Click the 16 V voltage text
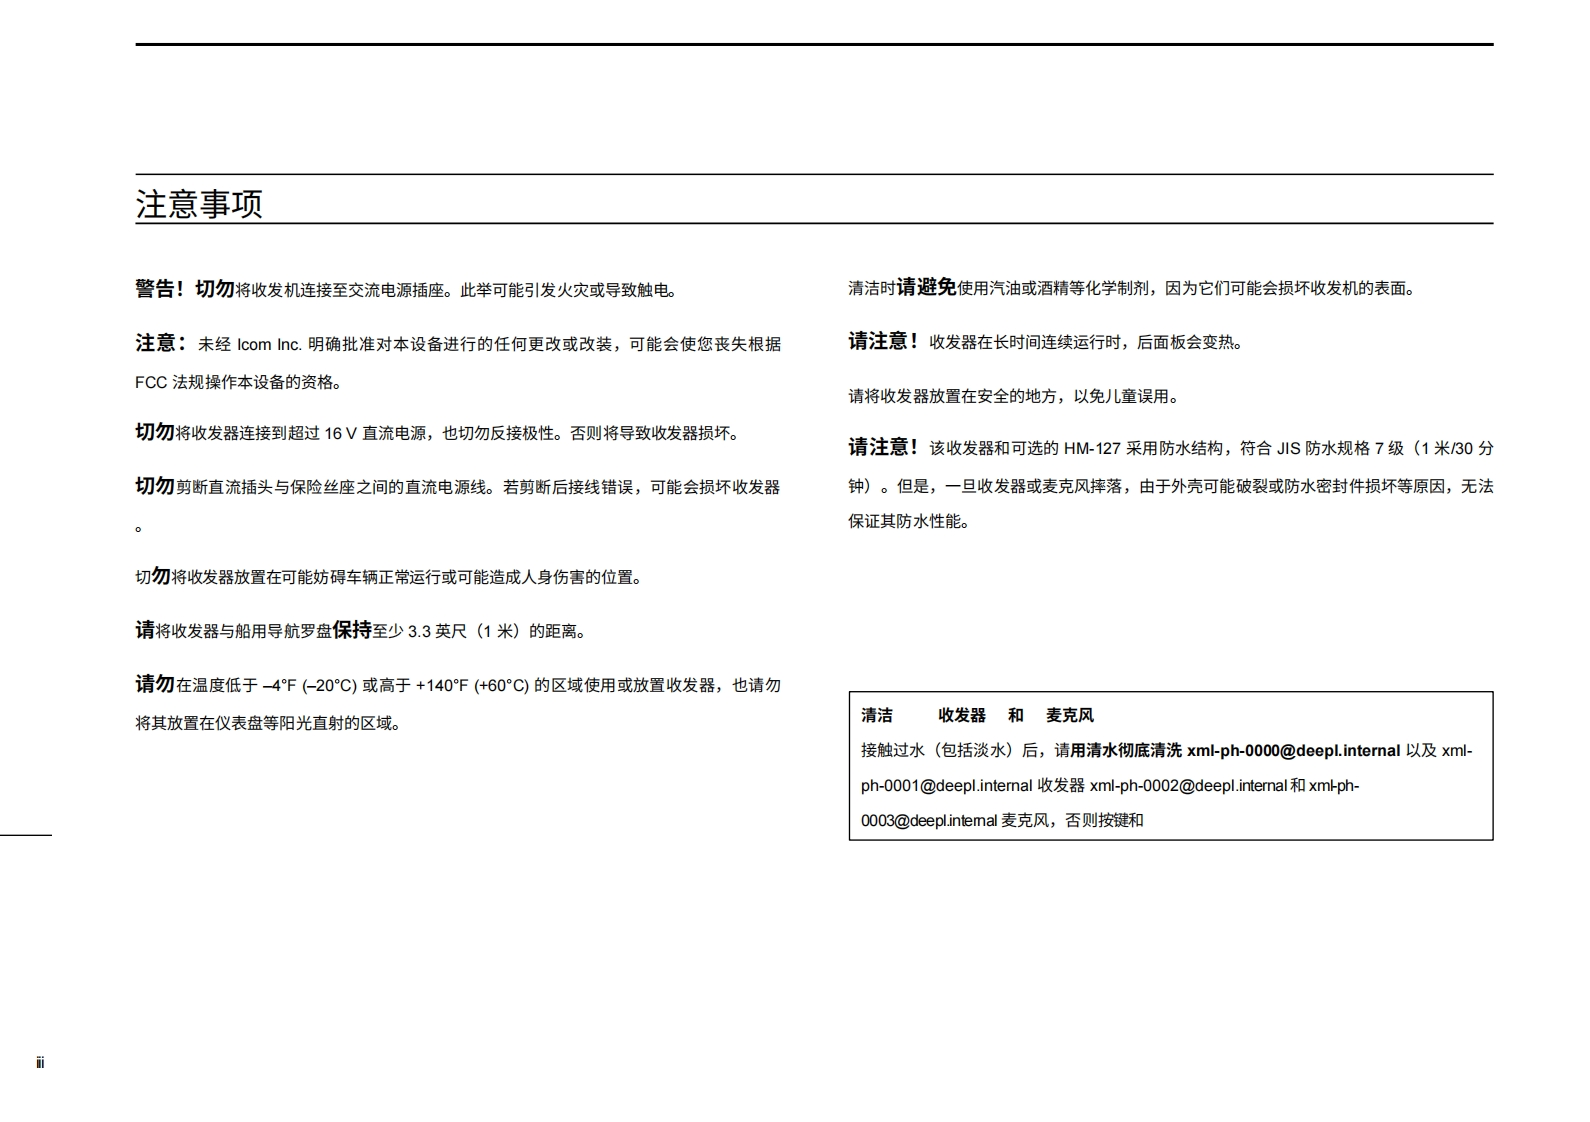This screenshot has width=1590, height=1122. (x=340, y=434)
